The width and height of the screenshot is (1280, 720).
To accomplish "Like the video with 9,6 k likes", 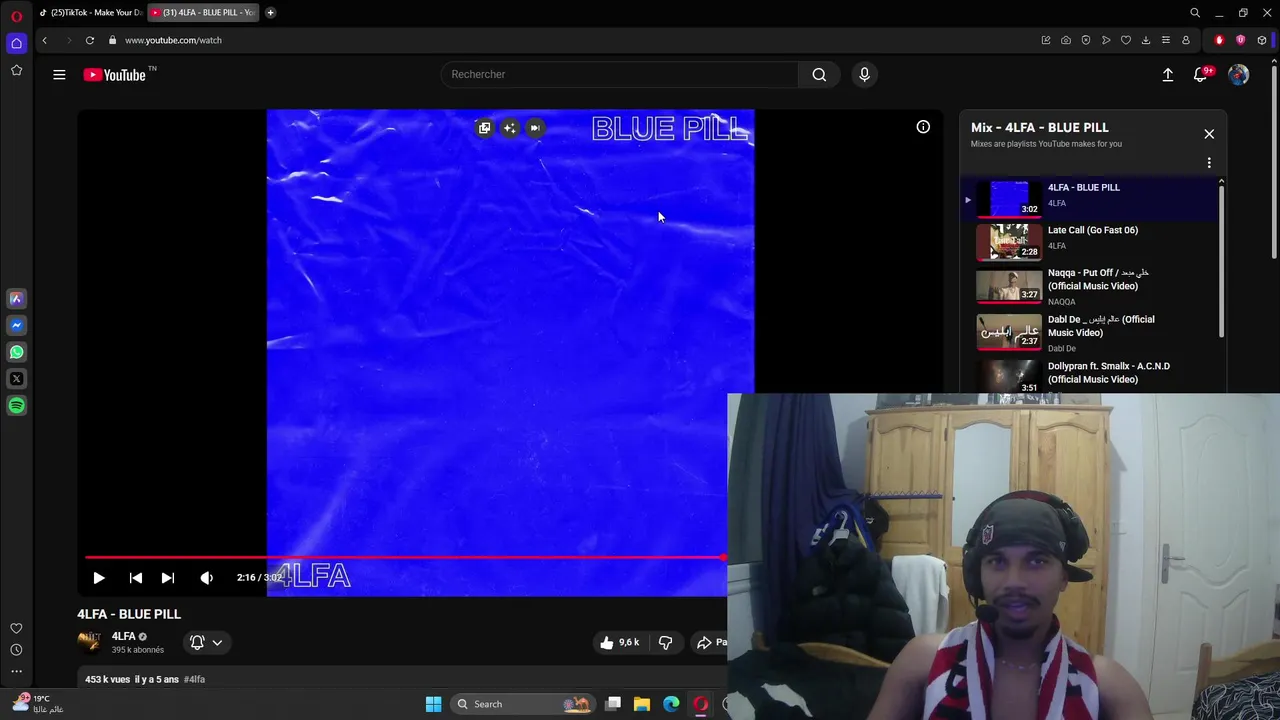I will coord(620,643).
